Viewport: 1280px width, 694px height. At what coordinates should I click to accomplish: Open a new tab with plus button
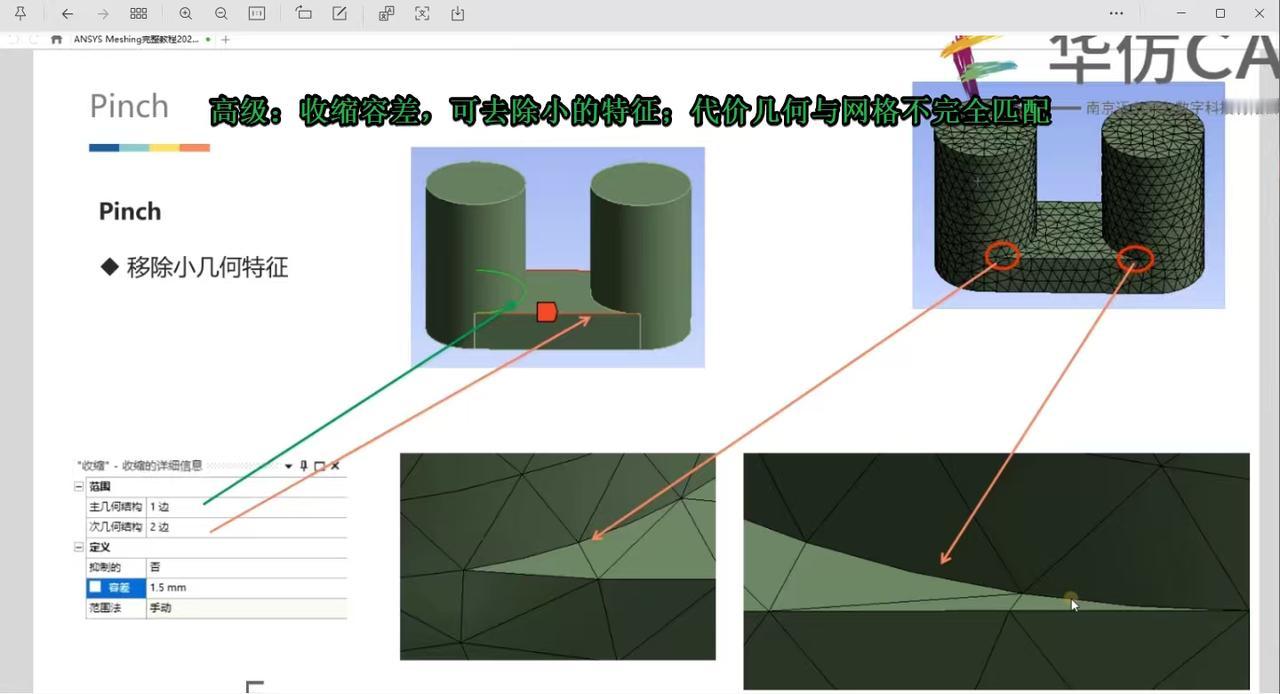pyautogui.click(x=225, y=39)
